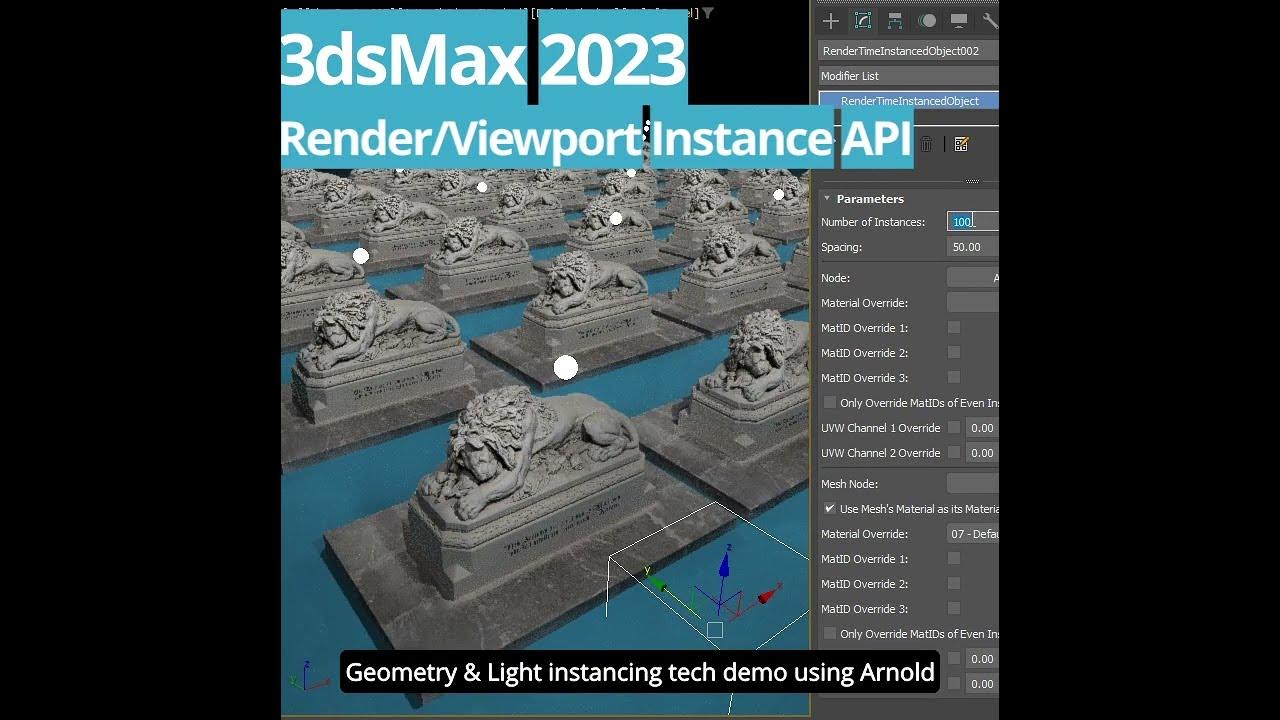
Task: Enable MatID Override 1 under Mesh Node
Action: click(954, 559)
